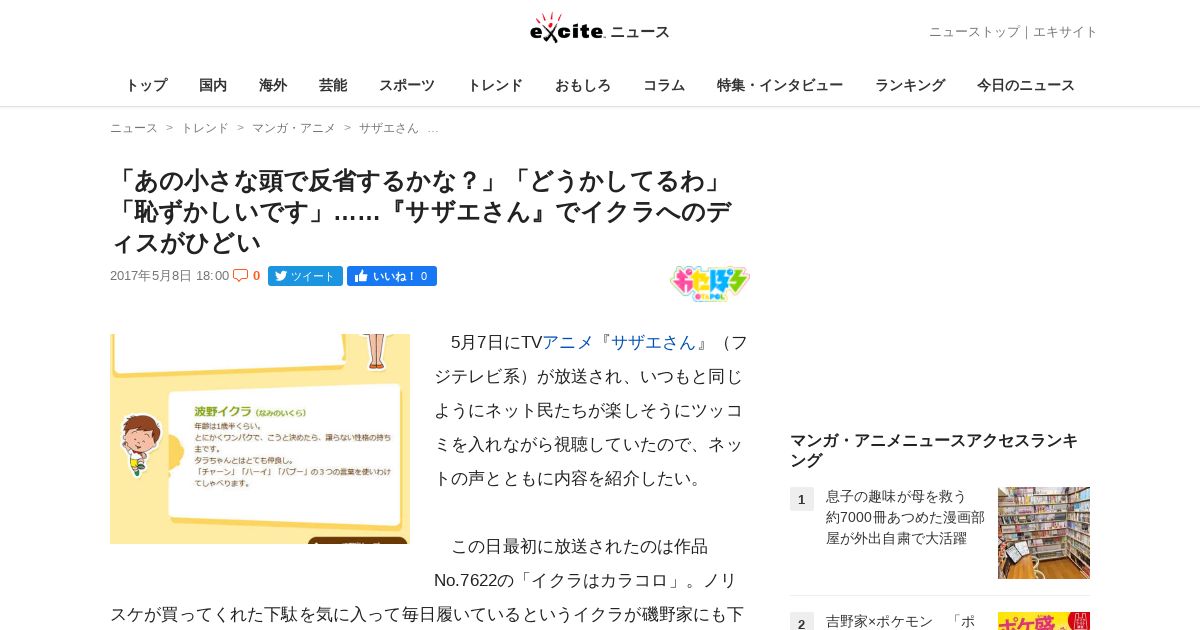Open the 国内 news section
This screenshot has width=1200, height=630.
[213, 85]
